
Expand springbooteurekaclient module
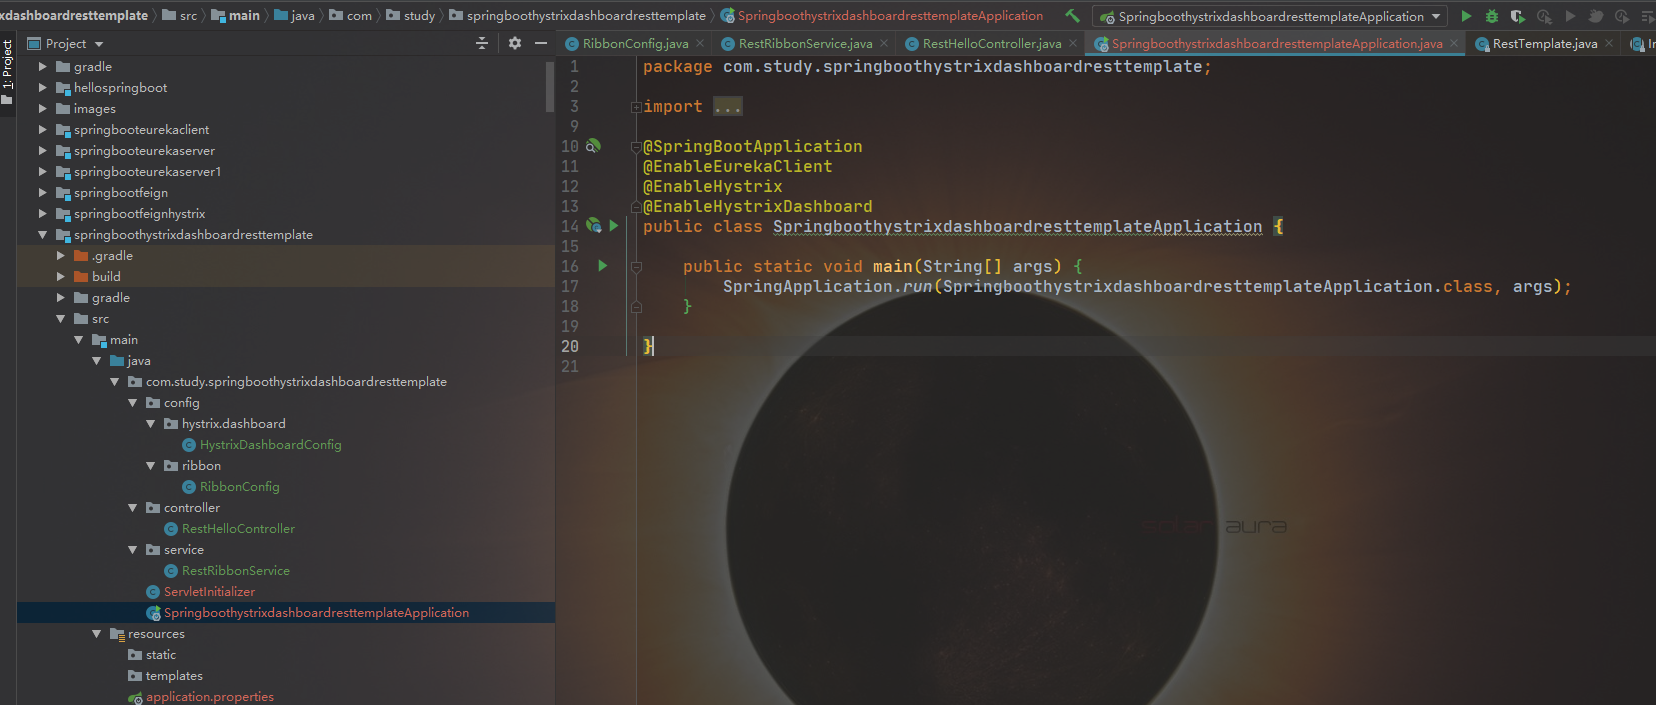(x=42, y=130)
